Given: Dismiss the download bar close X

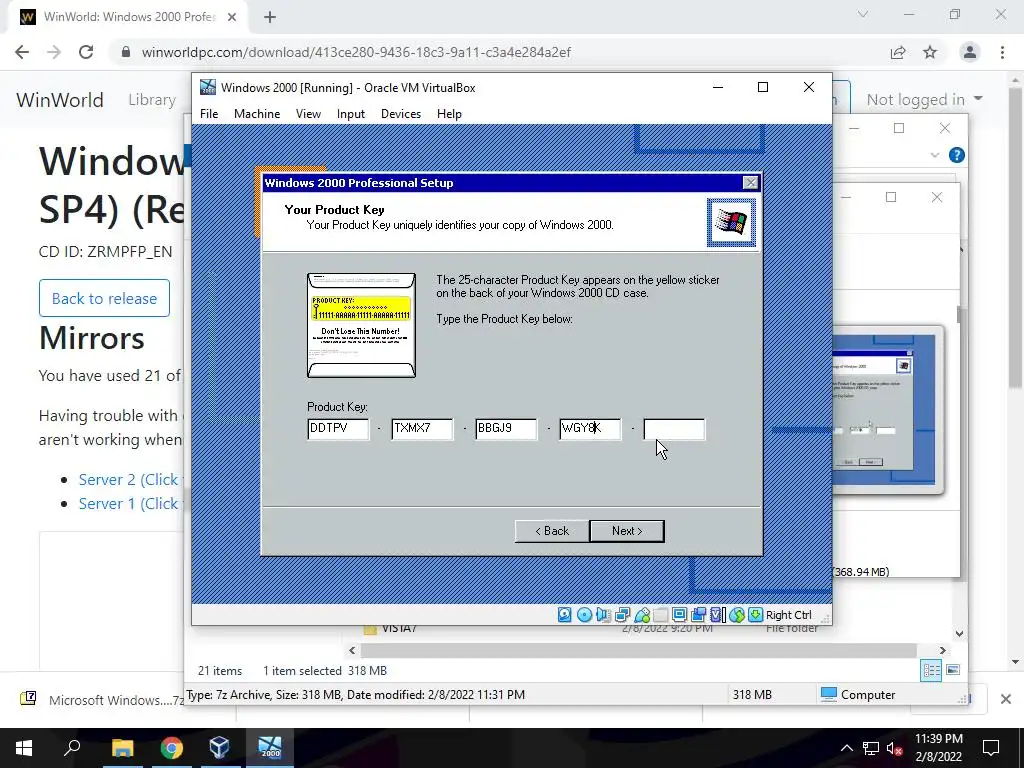Looking at the screenshot, I should pyautogui.click(x=1006, y=699).
